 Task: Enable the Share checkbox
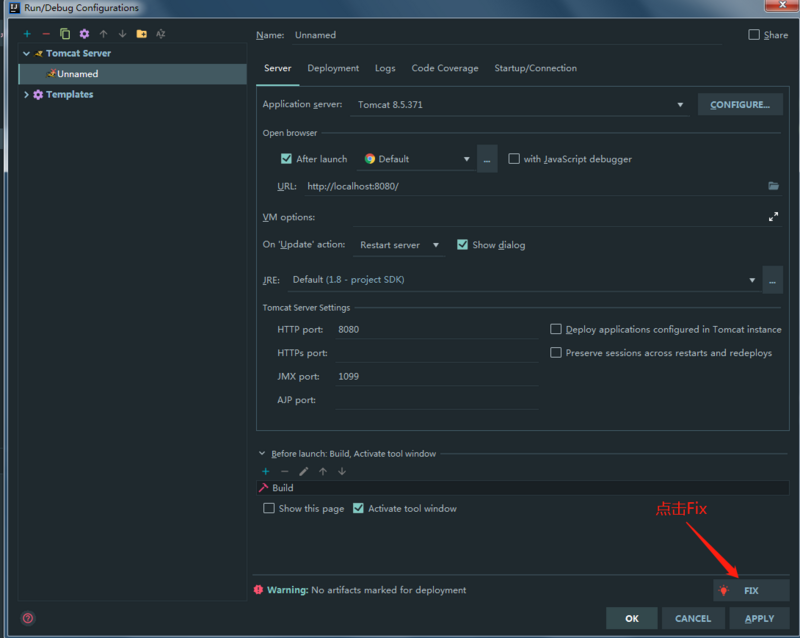(x=754, y=35)
